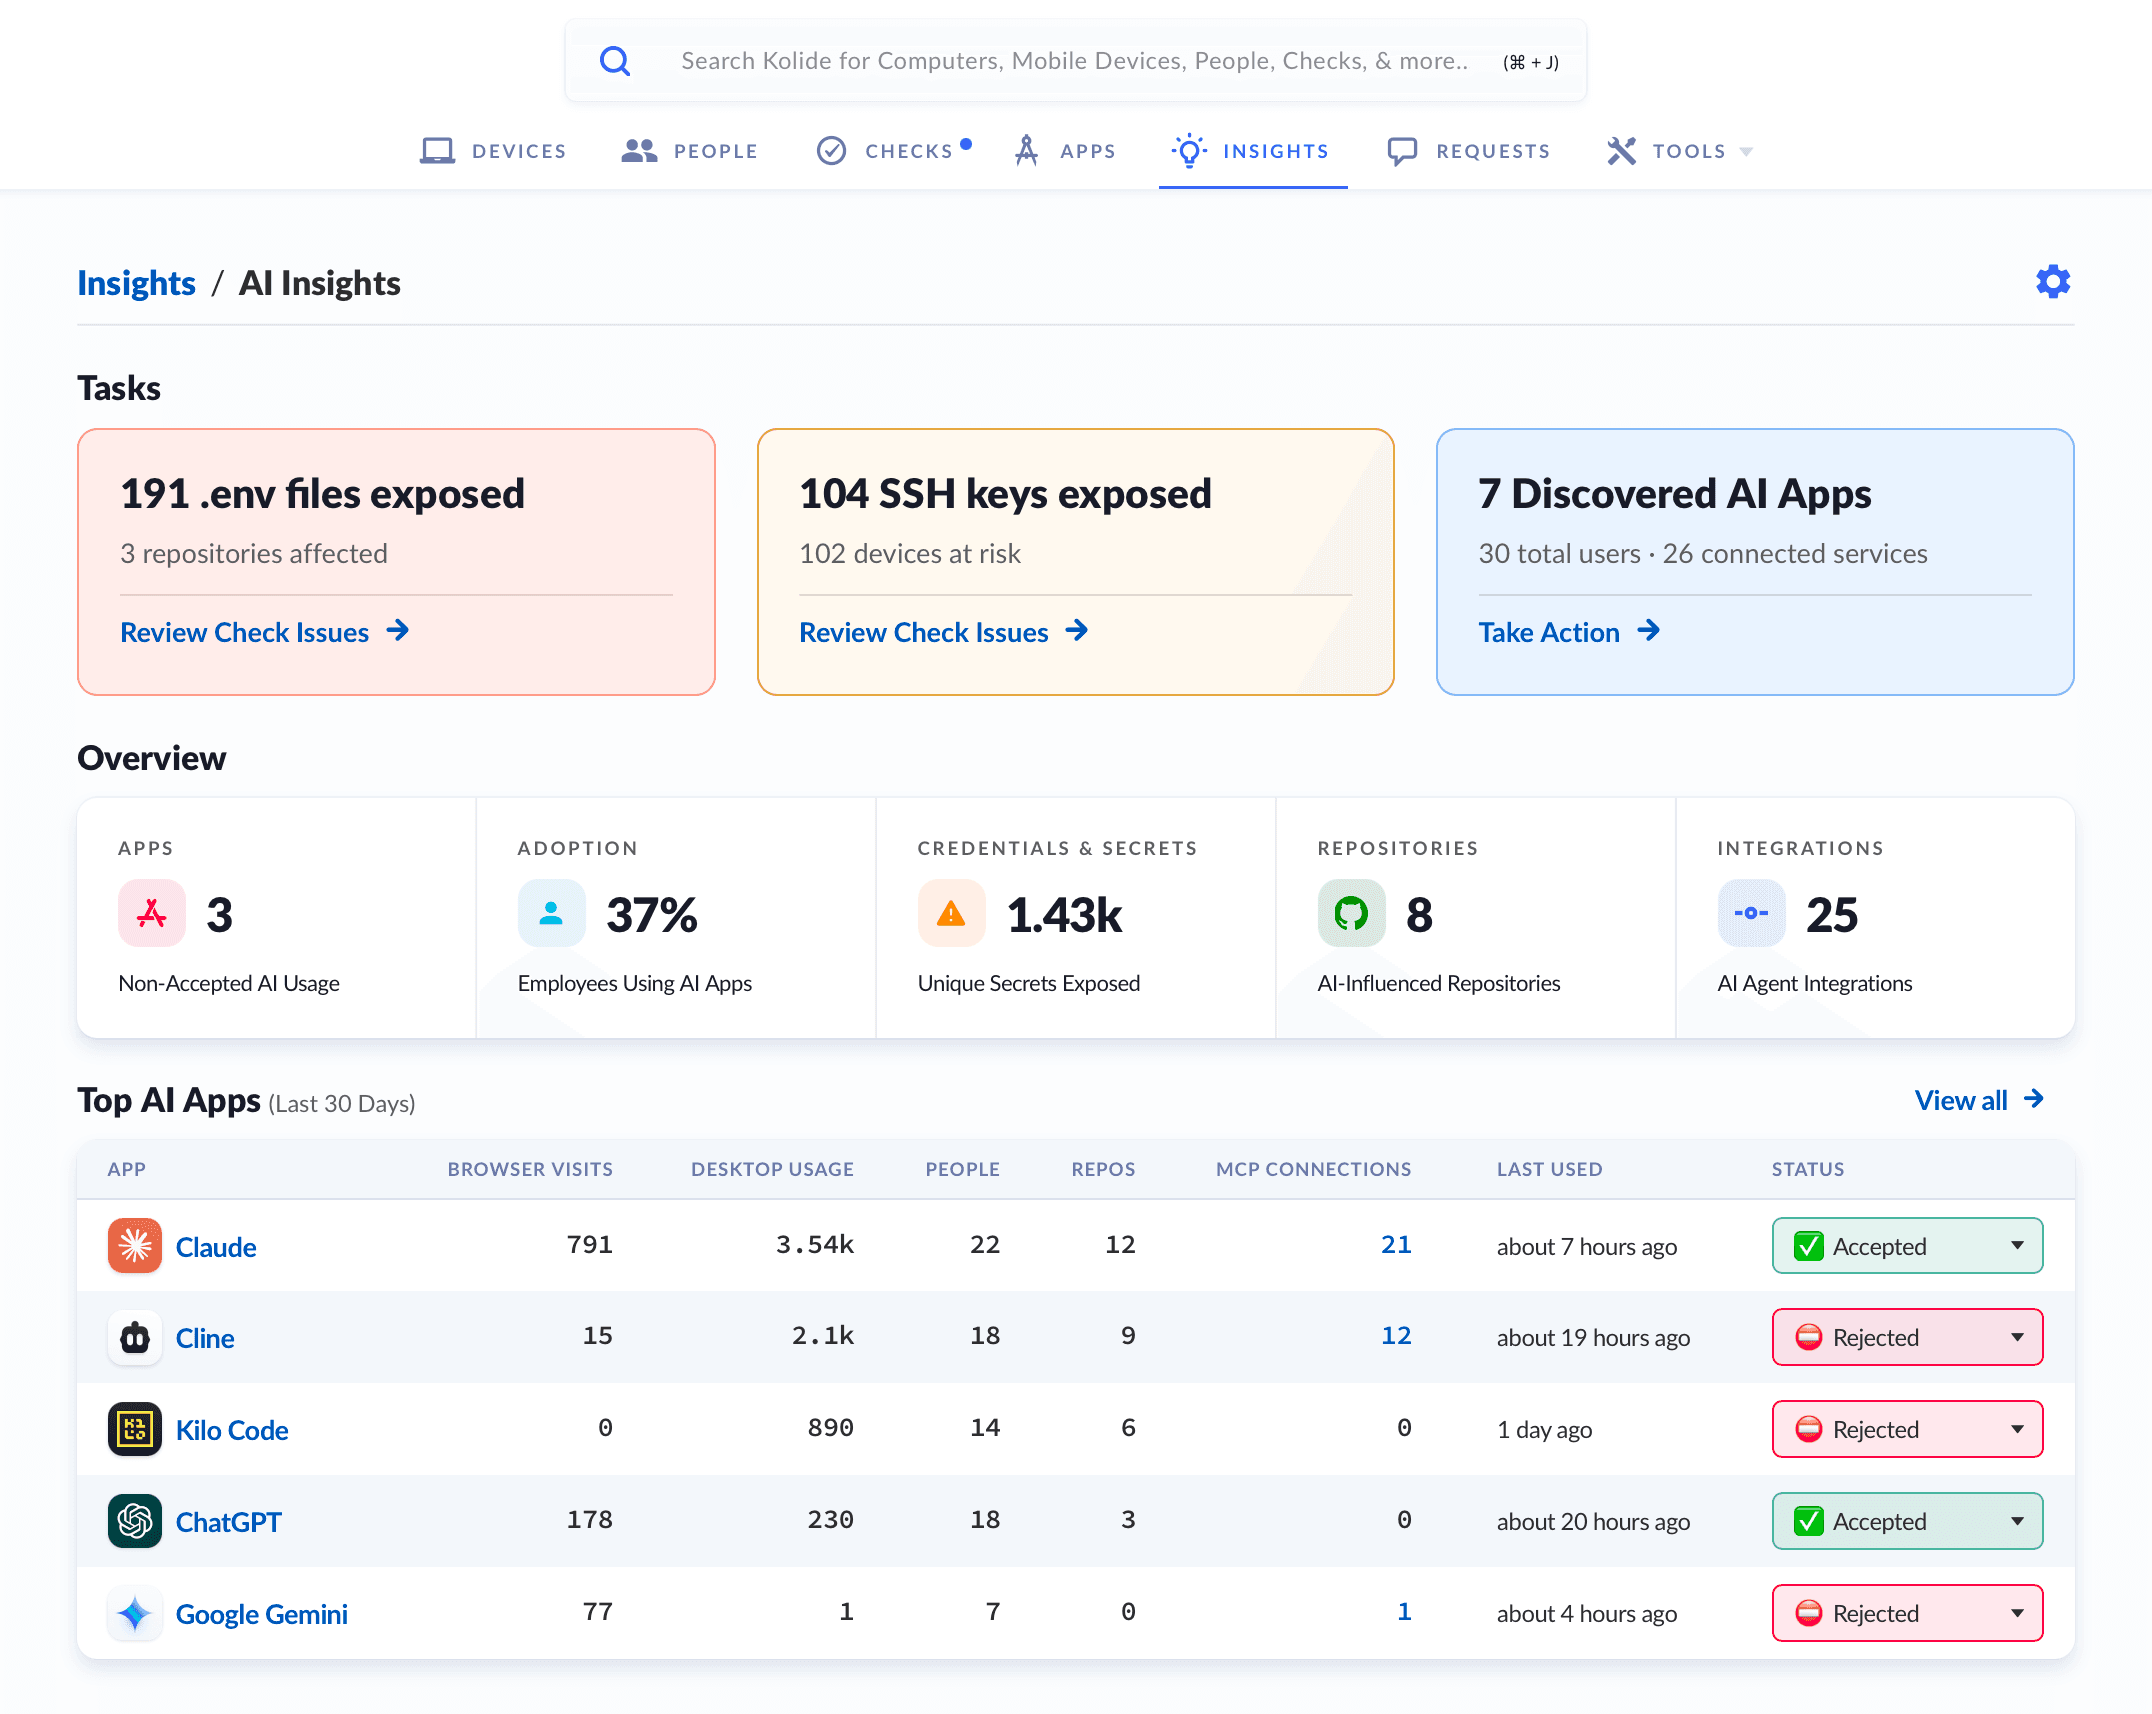
Task: Open the View all AI apps link
Action: coord(1980,1100)
